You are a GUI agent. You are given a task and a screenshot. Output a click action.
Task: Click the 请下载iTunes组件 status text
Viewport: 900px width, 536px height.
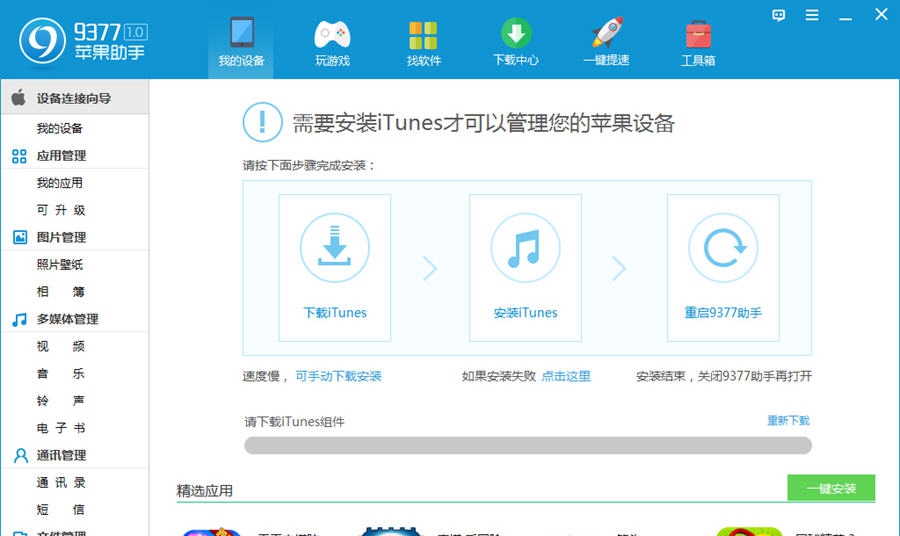(294, 422)
